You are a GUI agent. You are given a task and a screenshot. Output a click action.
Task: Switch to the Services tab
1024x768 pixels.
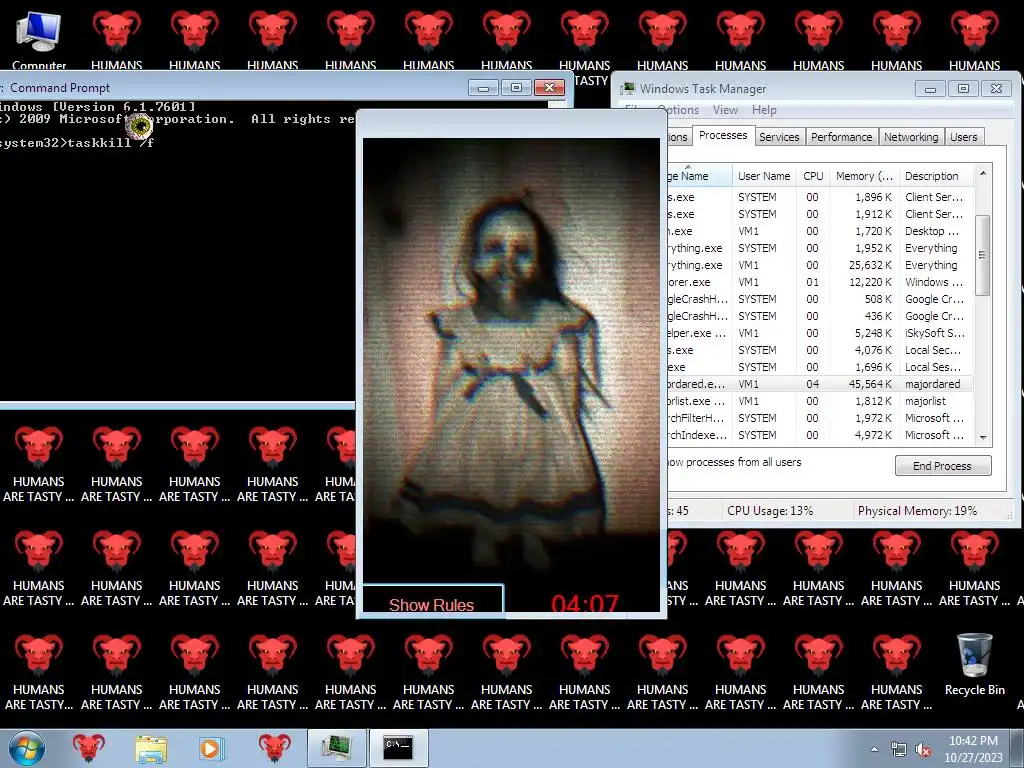coord(779,137)
